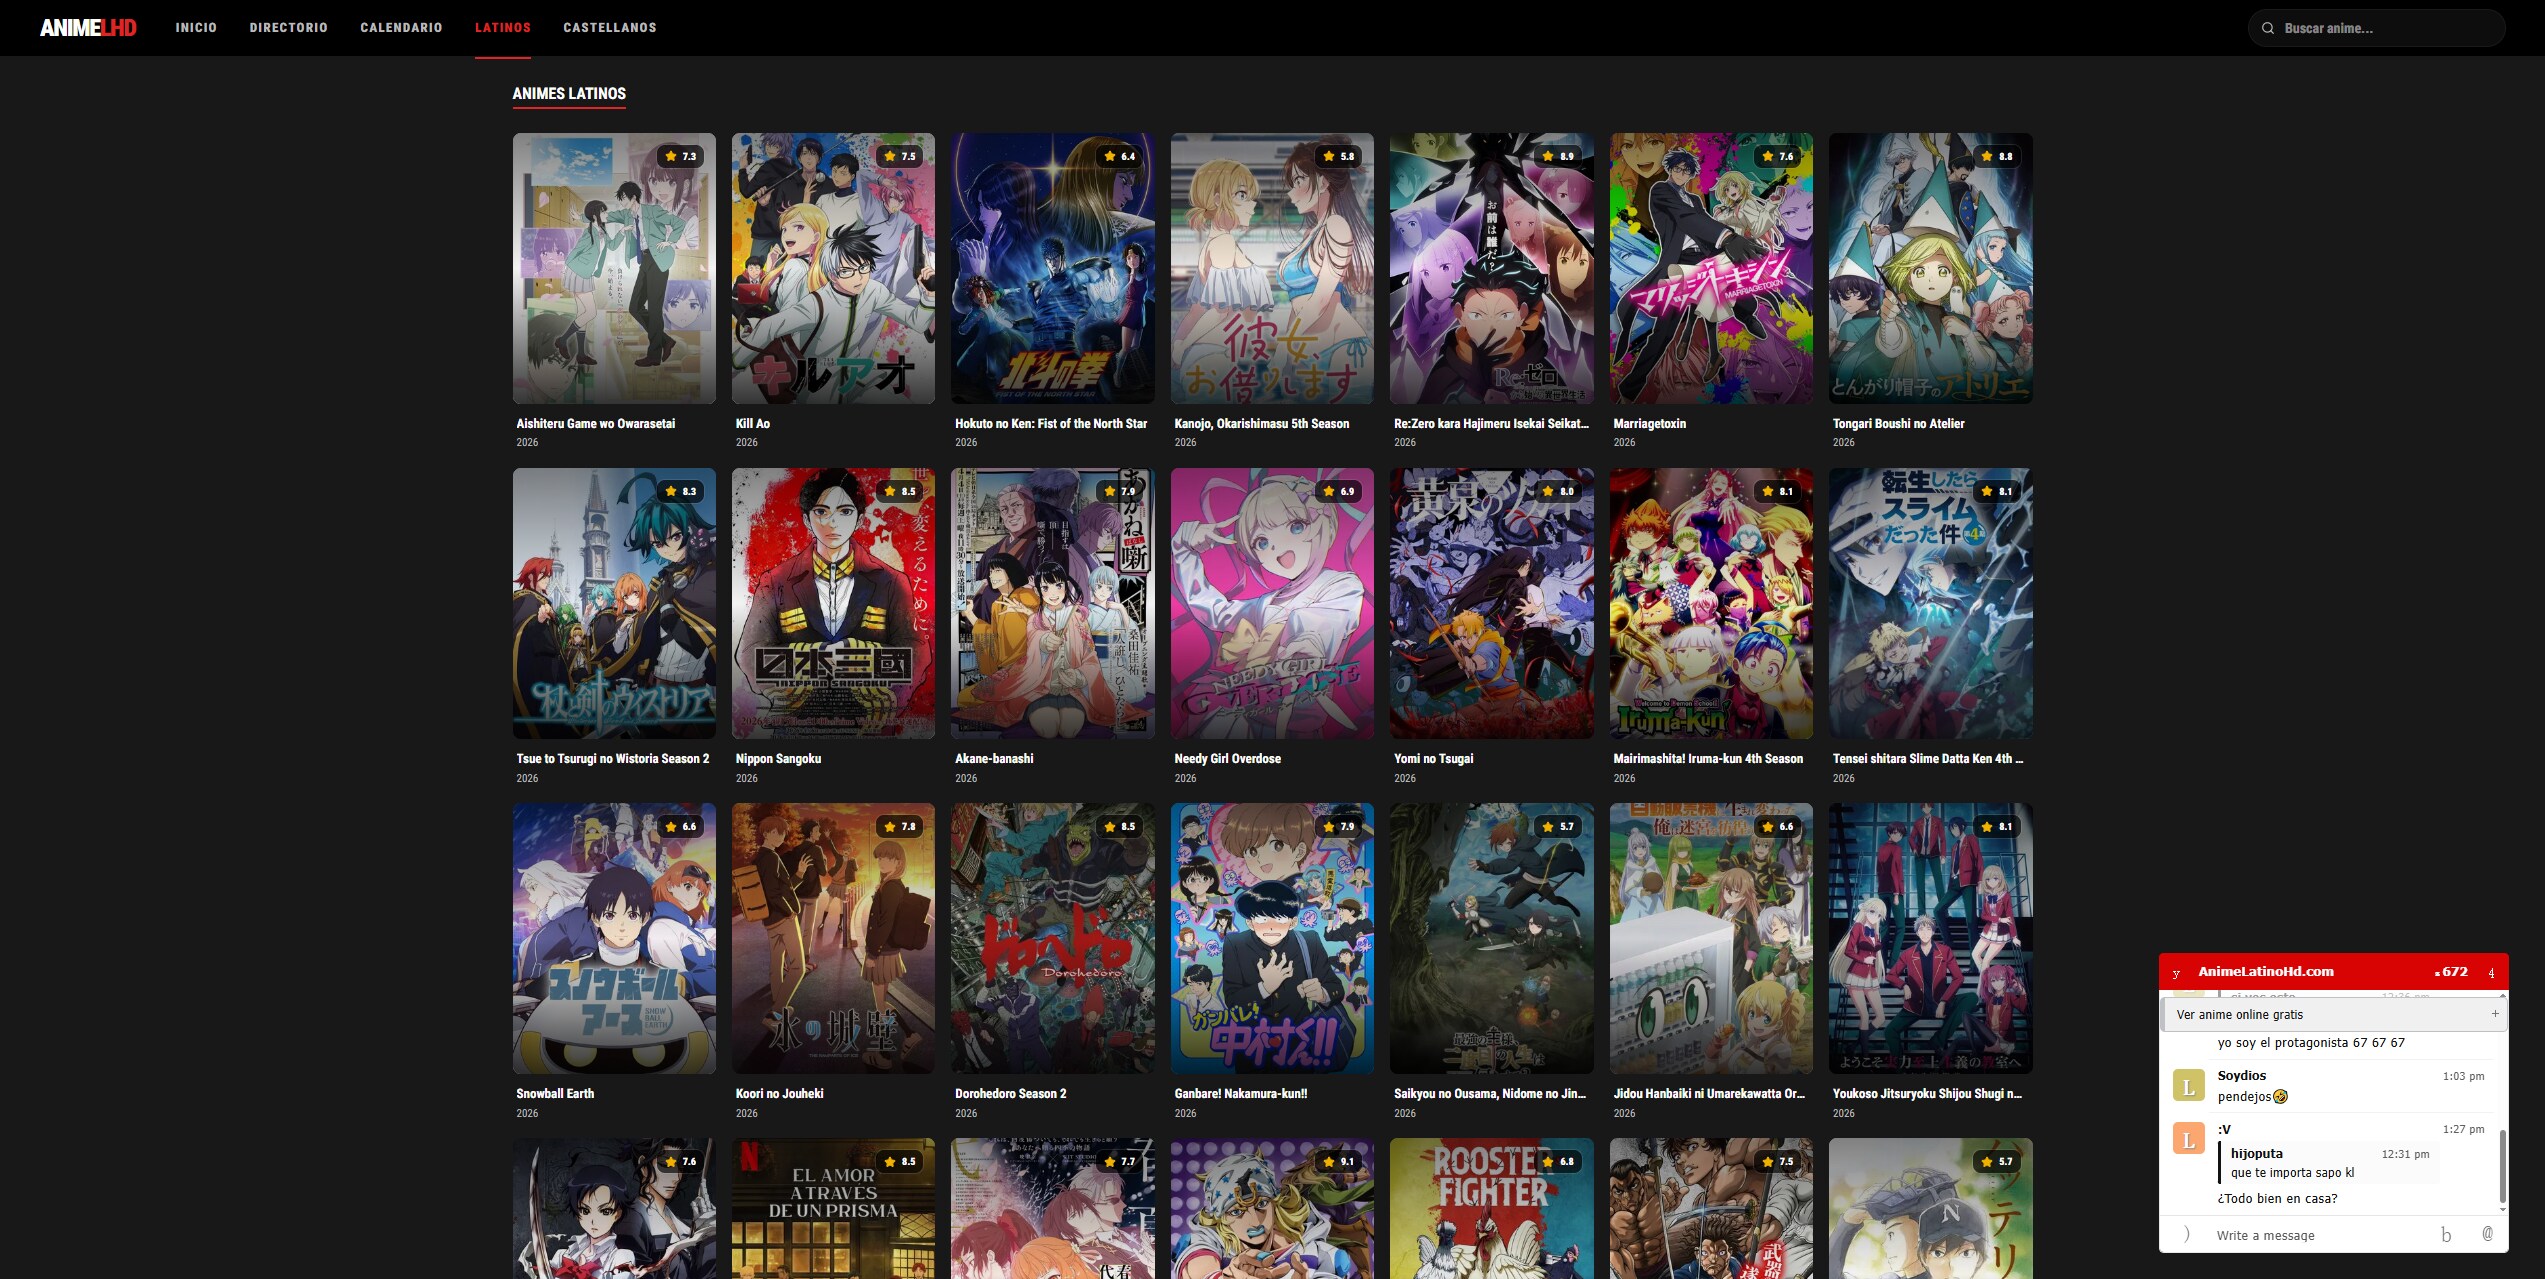The width and height of the screenshot is (2545, 1279).
Task: Open the 'El Amor a Través de un Prisma' poster
Action: click(833, 1208)
